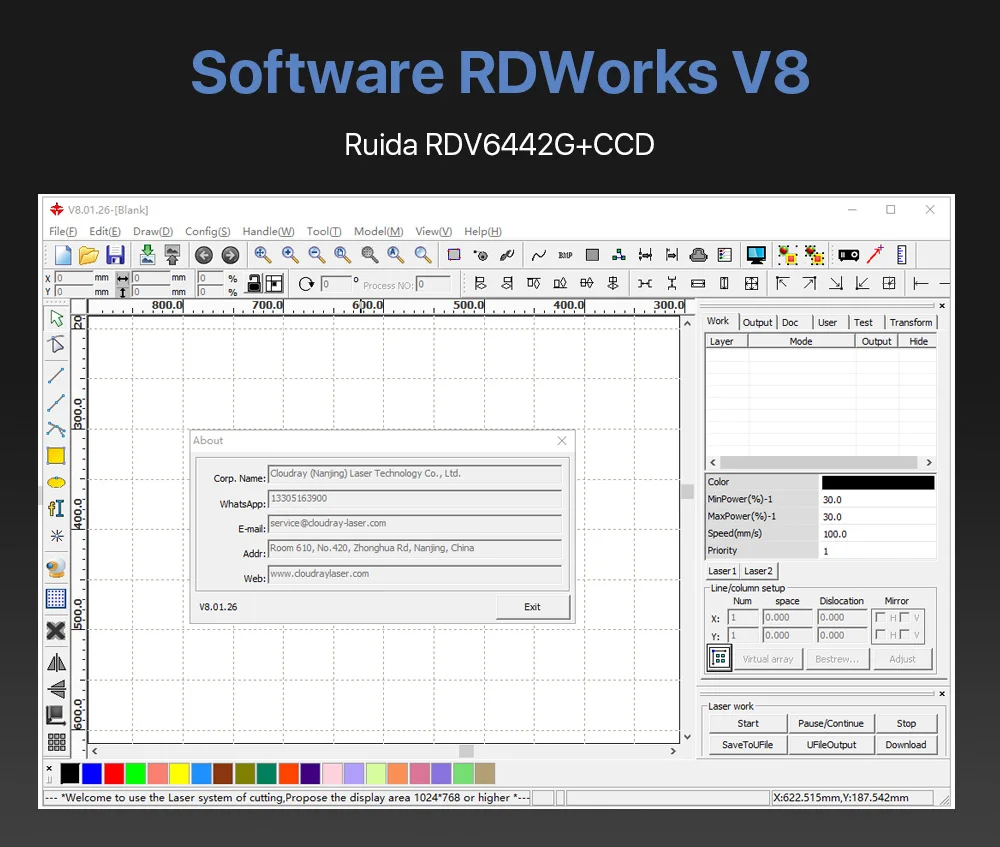
Task: Click the camera projector icon in toolbar
Action: point(848,255)
